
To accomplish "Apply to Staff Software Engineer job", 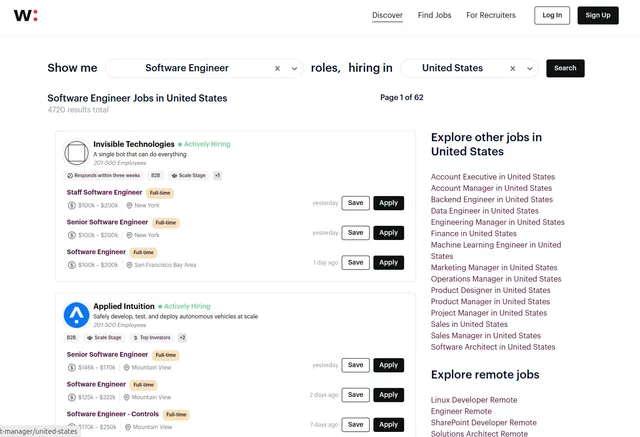I will 389,203.
